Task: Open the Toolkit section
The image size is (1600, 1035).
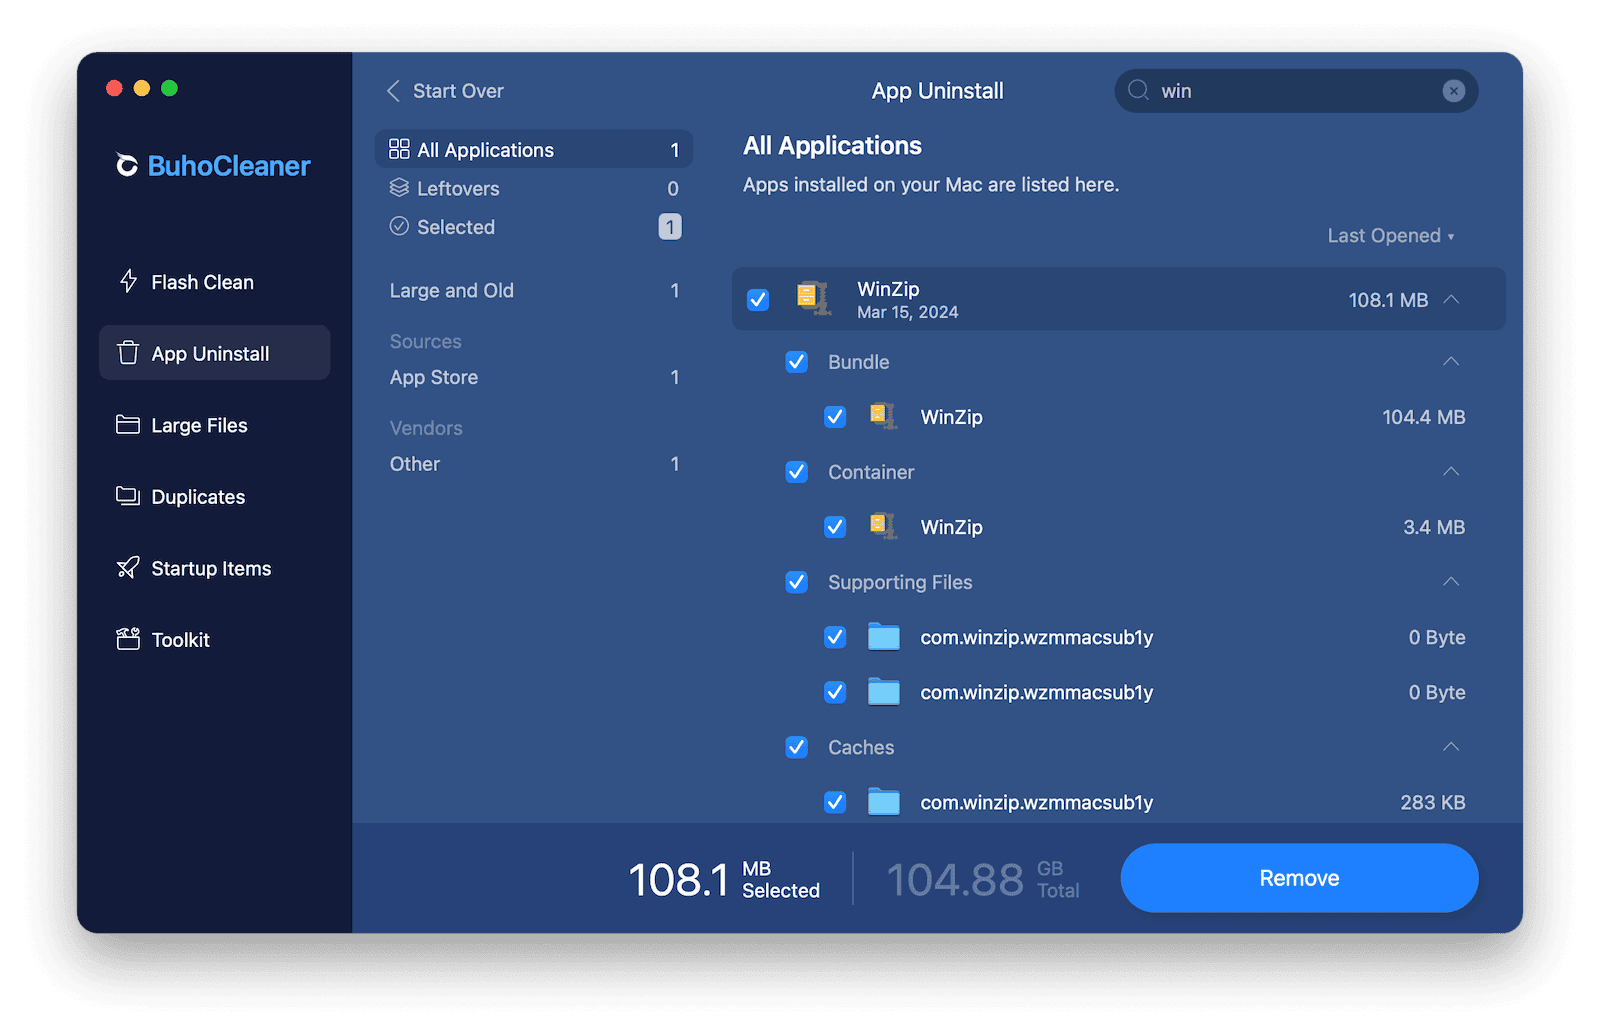Action: (x=215, y=640)
